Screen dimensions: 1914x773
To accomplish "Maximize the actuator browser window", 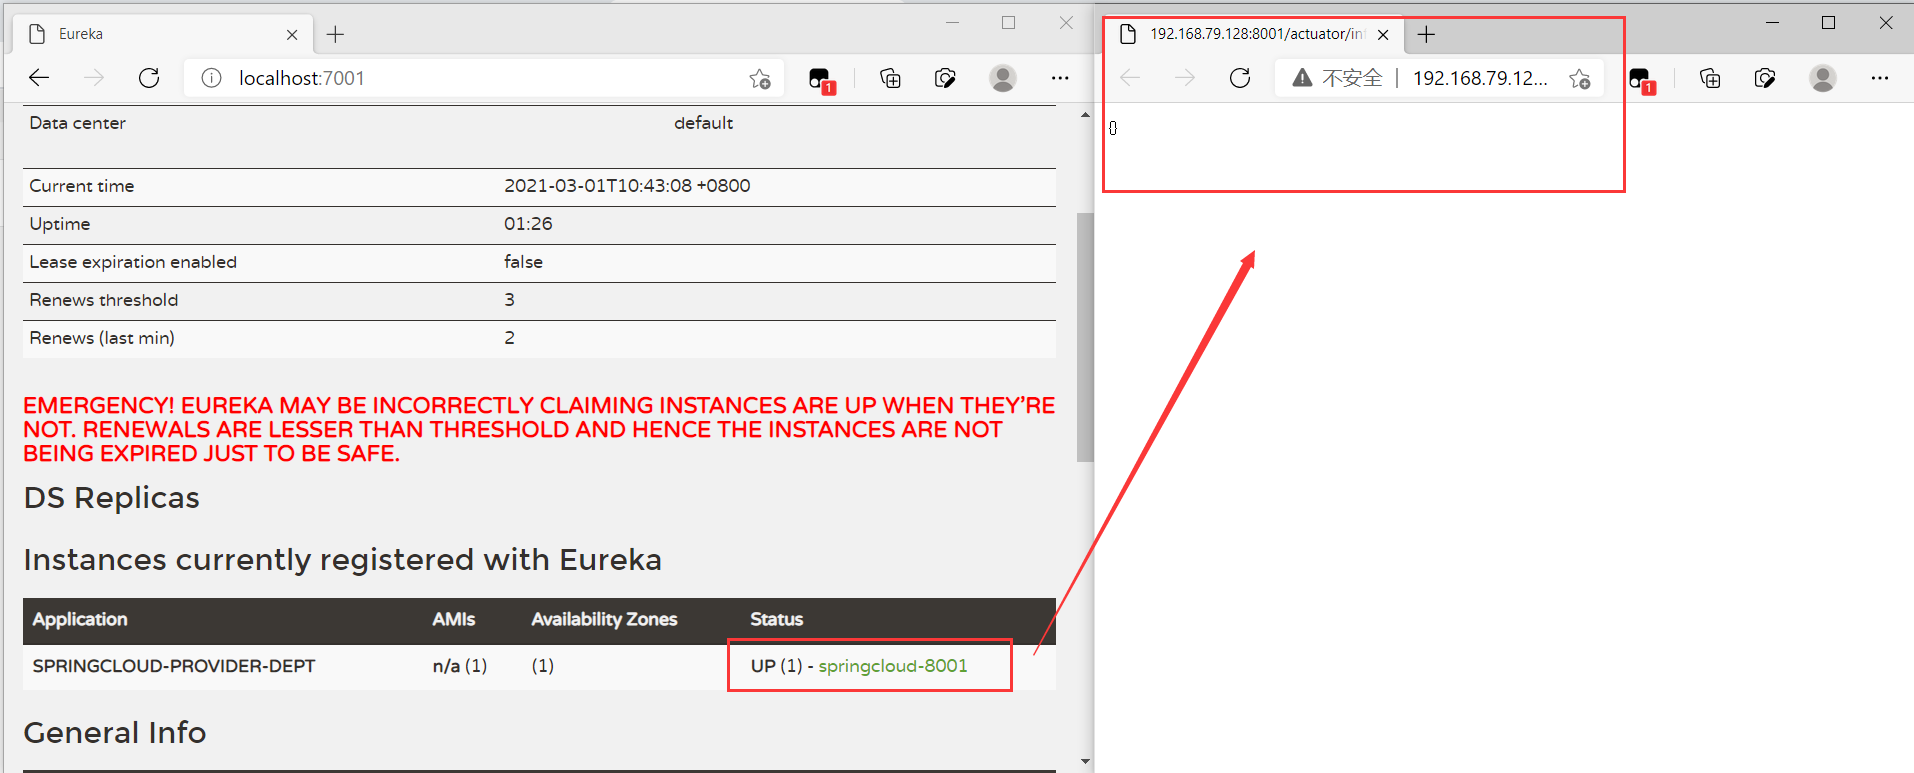I will point(1828,22).
